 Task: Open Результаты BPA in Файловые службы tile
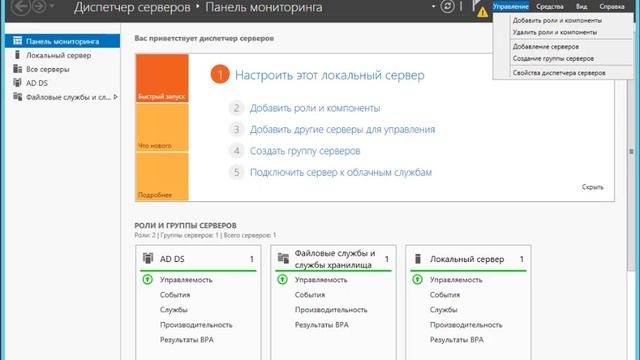click(322, 325)
